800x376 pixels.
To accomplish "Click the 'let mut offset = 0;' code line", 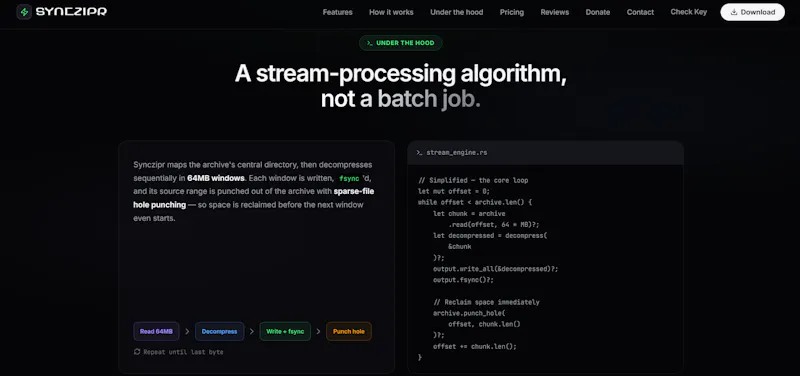I will click(454, 191).
